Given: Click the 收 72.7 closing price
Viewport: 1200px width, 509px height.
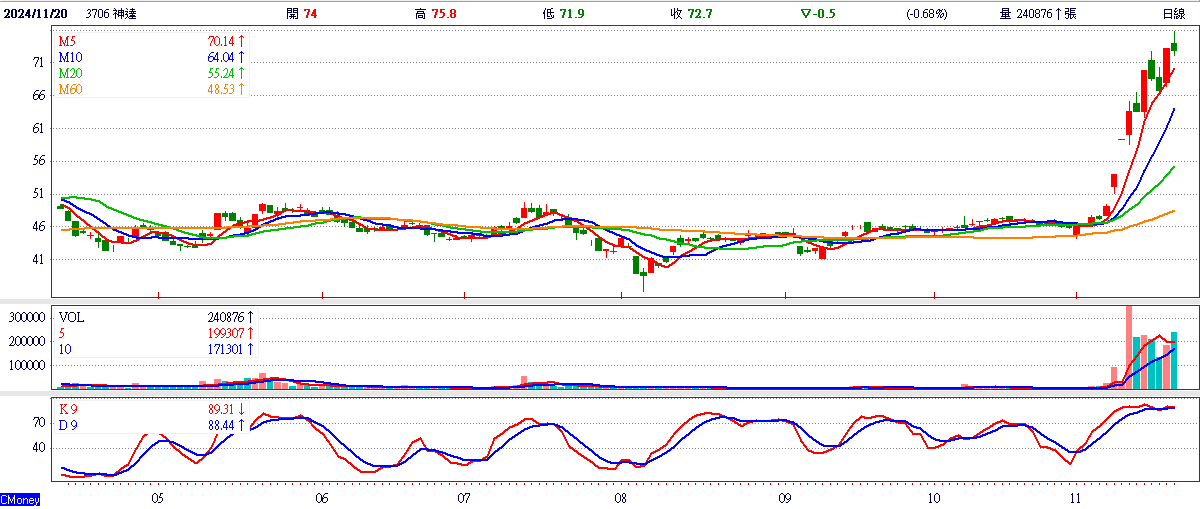Looking at the screenshot, I should coord(691,14).
